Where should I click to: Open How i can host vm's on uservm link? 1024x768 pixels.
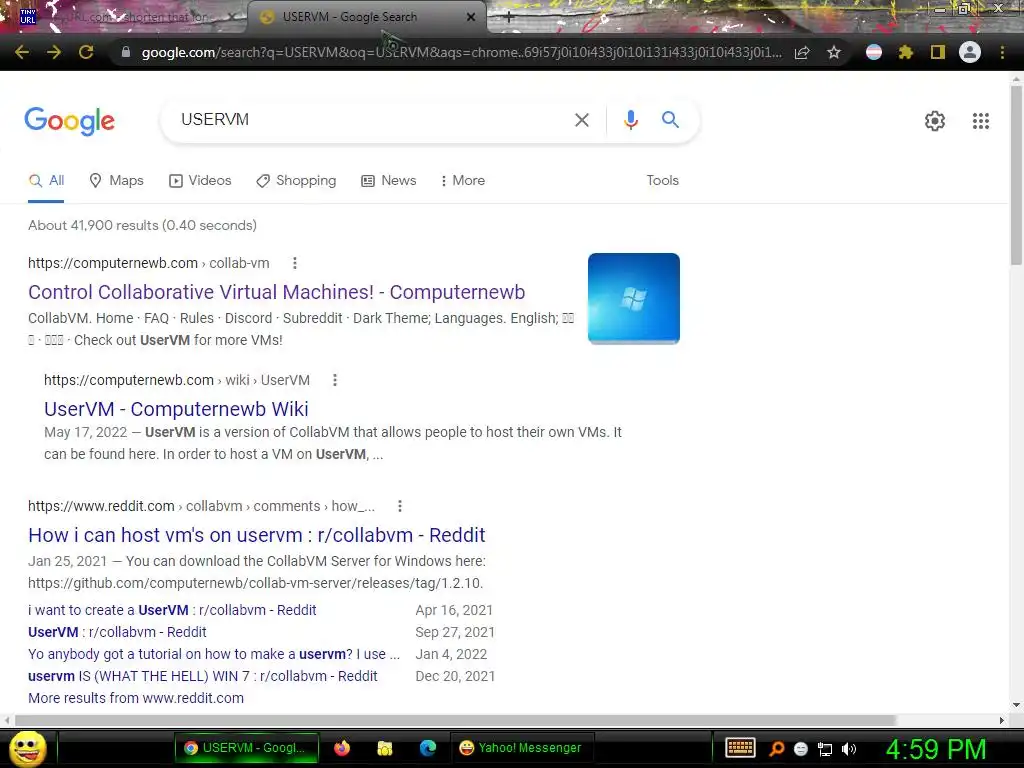point(257,536)
